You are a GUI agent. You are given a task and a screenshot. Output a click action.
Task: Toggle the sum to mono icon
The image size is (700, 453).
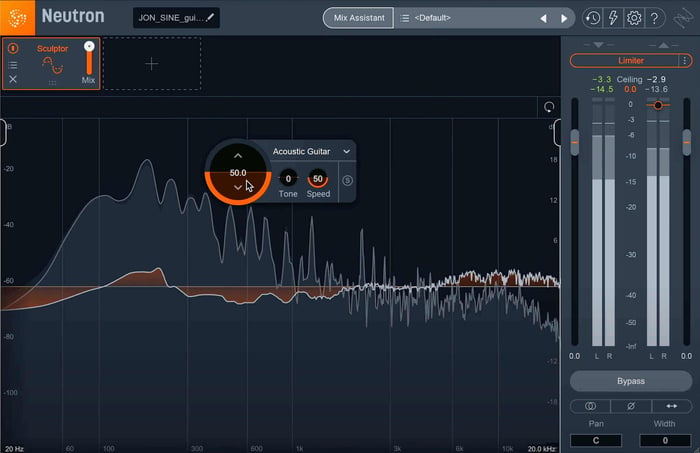(x=590, y=406)
